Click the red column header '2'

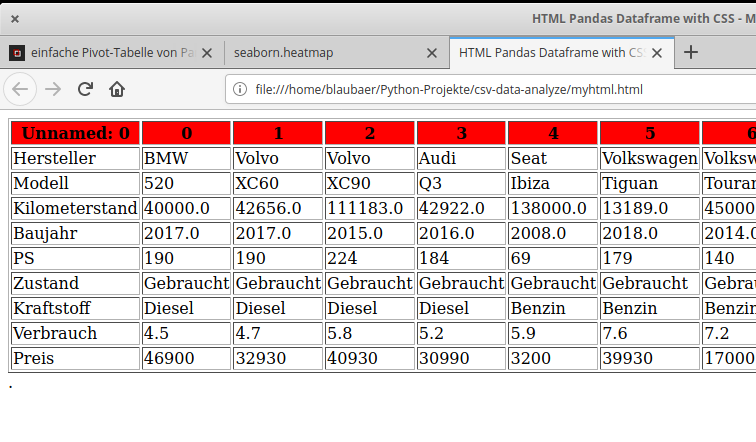[x=370, y=133]
